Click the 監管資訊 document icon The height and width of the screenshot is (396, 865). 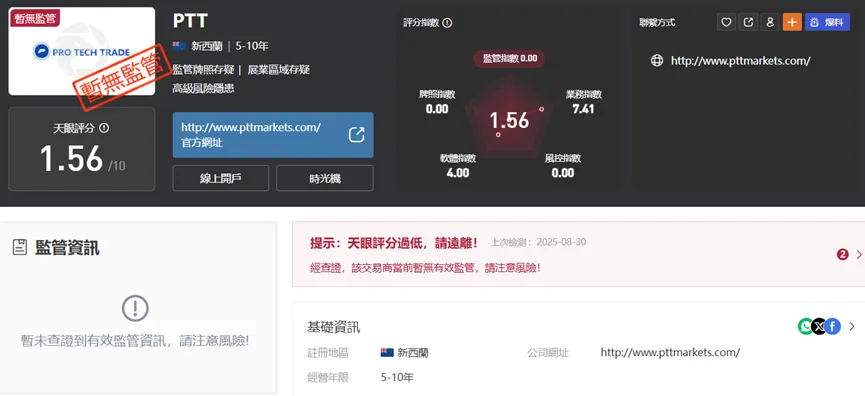(x=20, y=248)
